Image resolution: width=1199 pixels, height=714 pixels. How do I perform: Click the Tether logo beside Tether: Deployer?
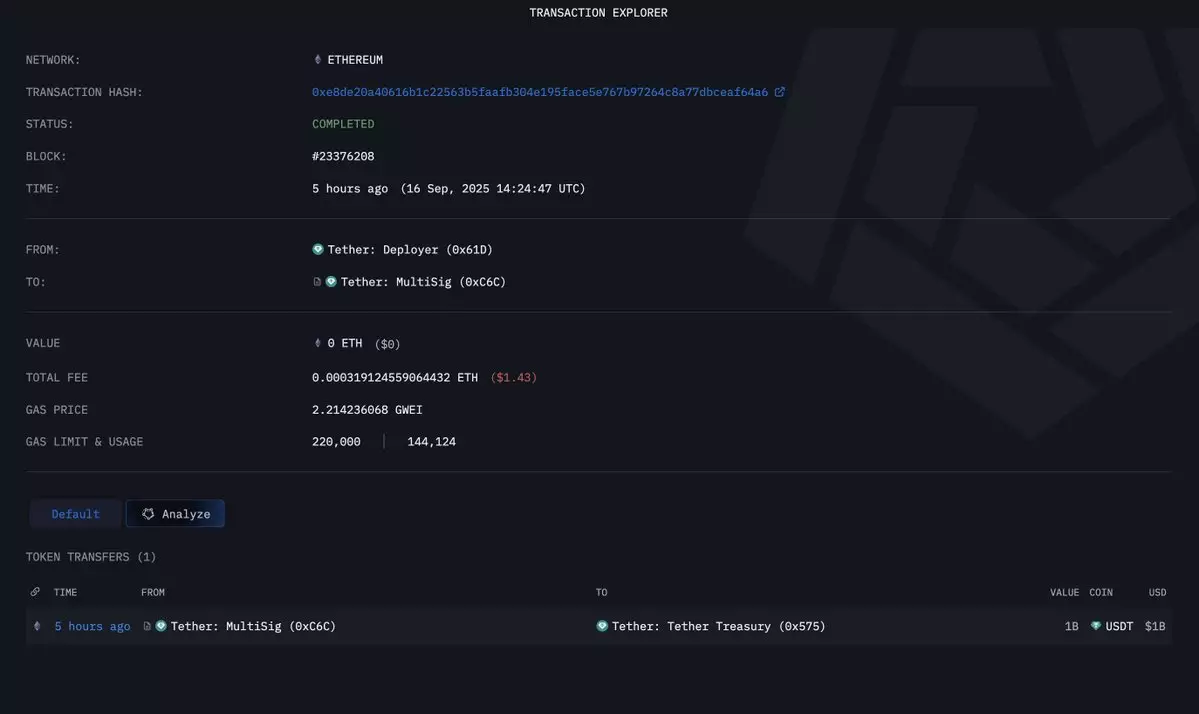(x=318, y=249)
